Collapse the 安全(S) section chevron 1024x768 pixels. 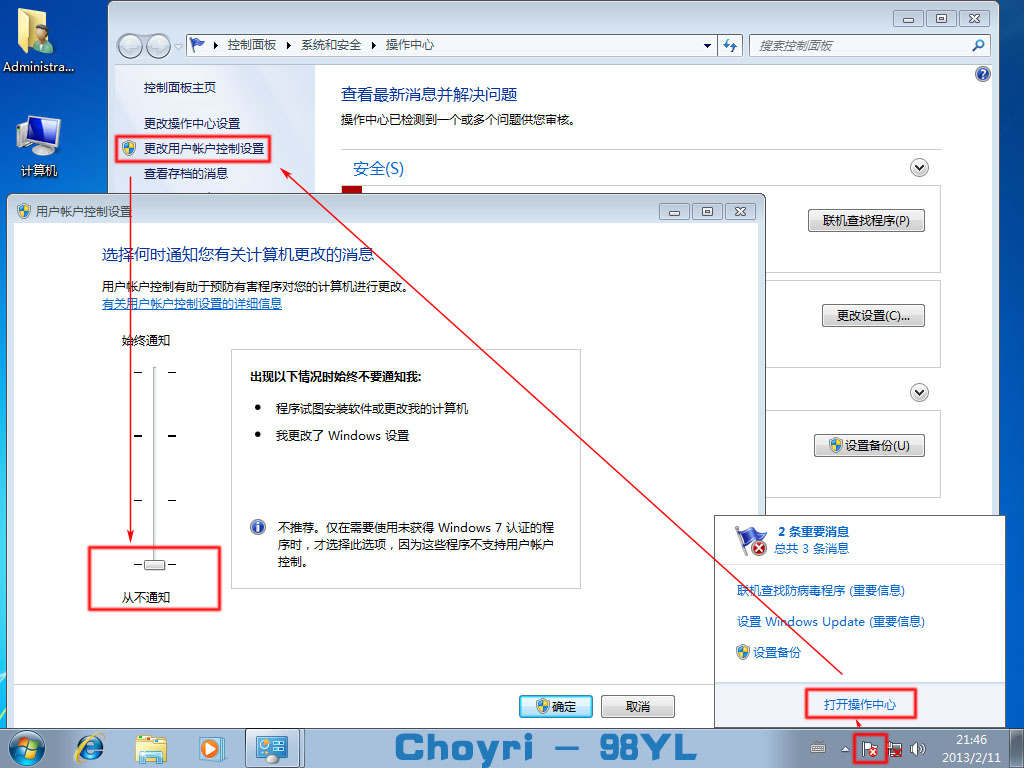(919, 167)
